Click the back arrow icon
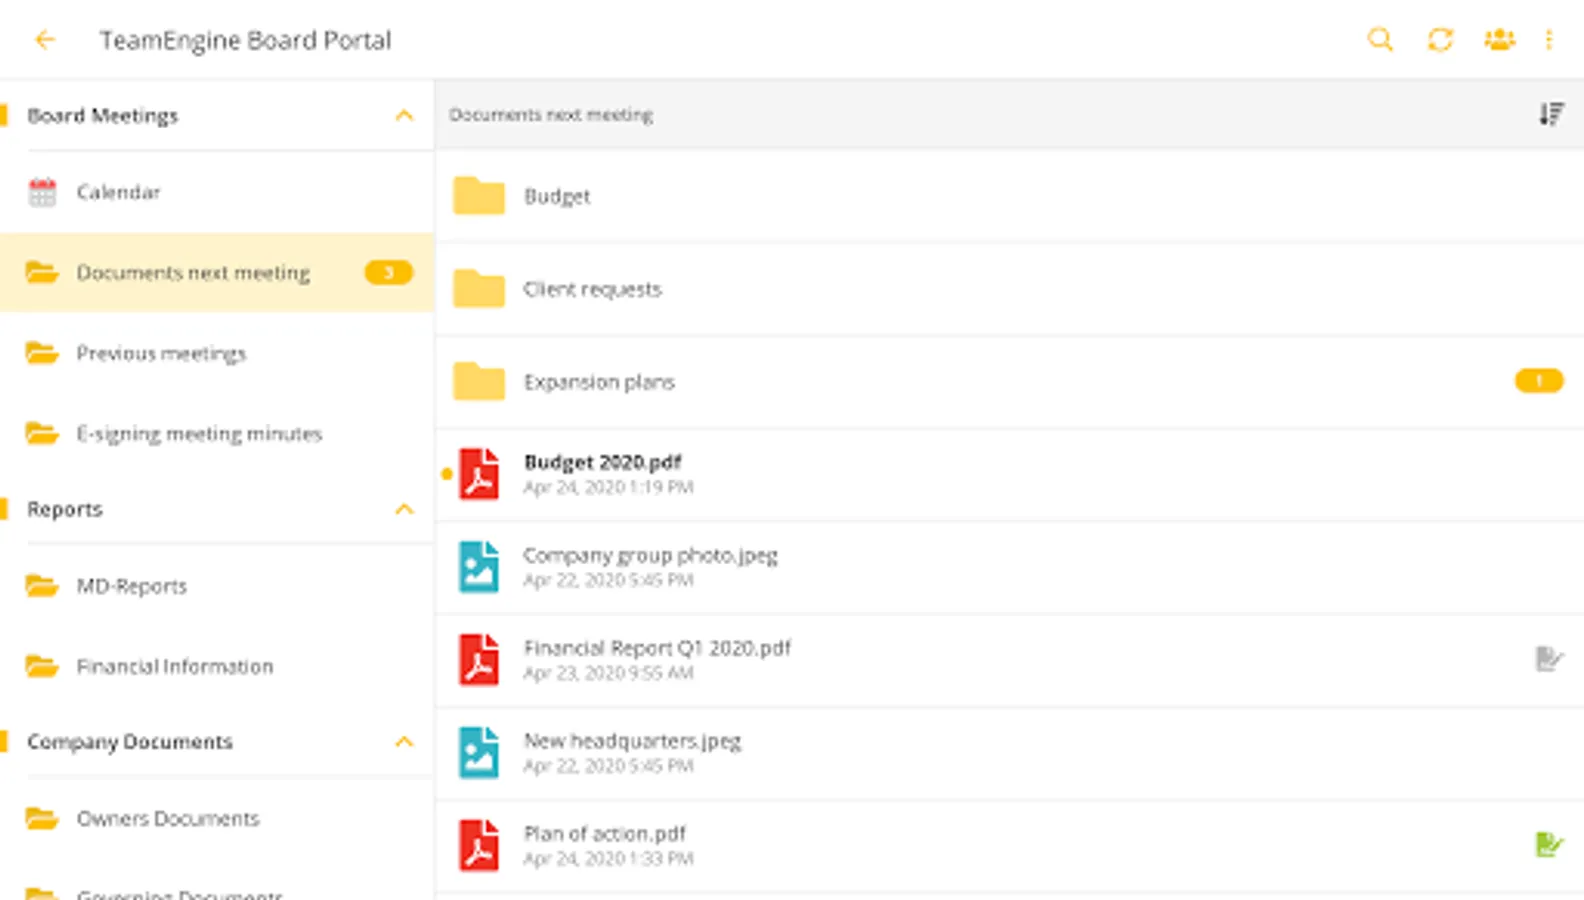The height and width of the screenshot is (900, 1584). 45,40
